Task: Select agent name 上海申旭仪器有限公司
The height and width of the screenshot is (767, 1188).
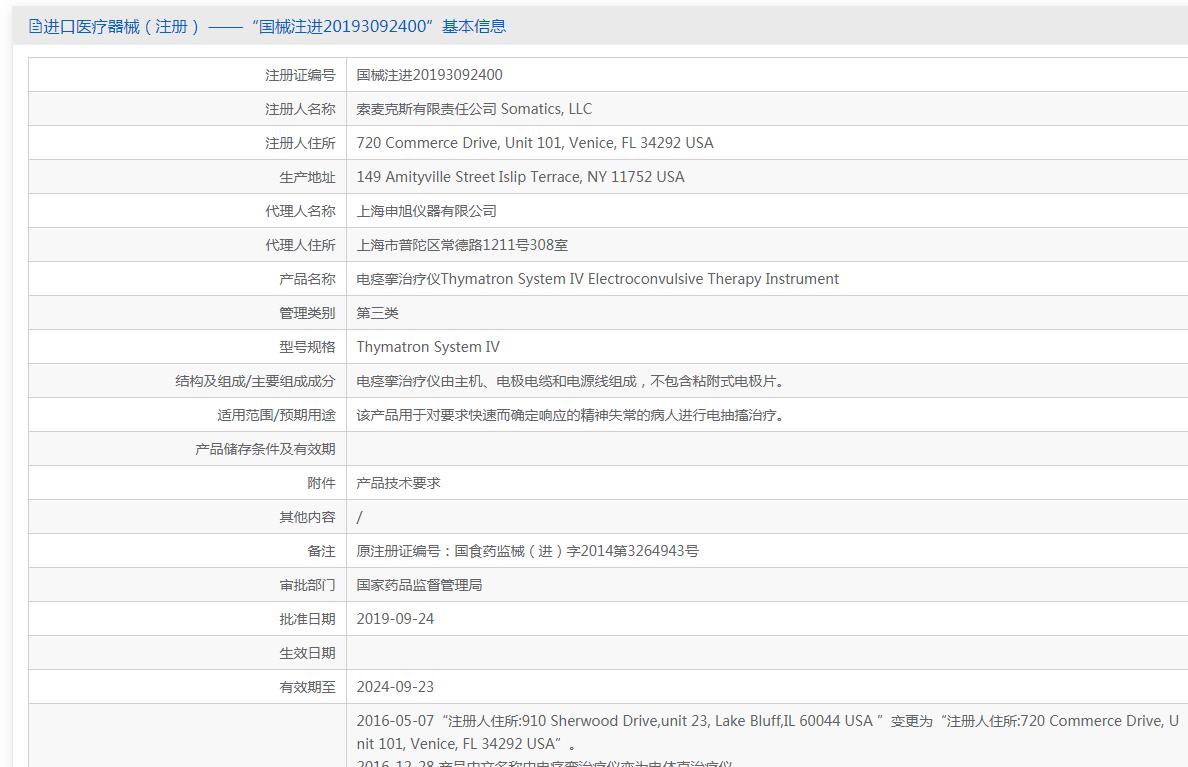Action: pos(427,211)
